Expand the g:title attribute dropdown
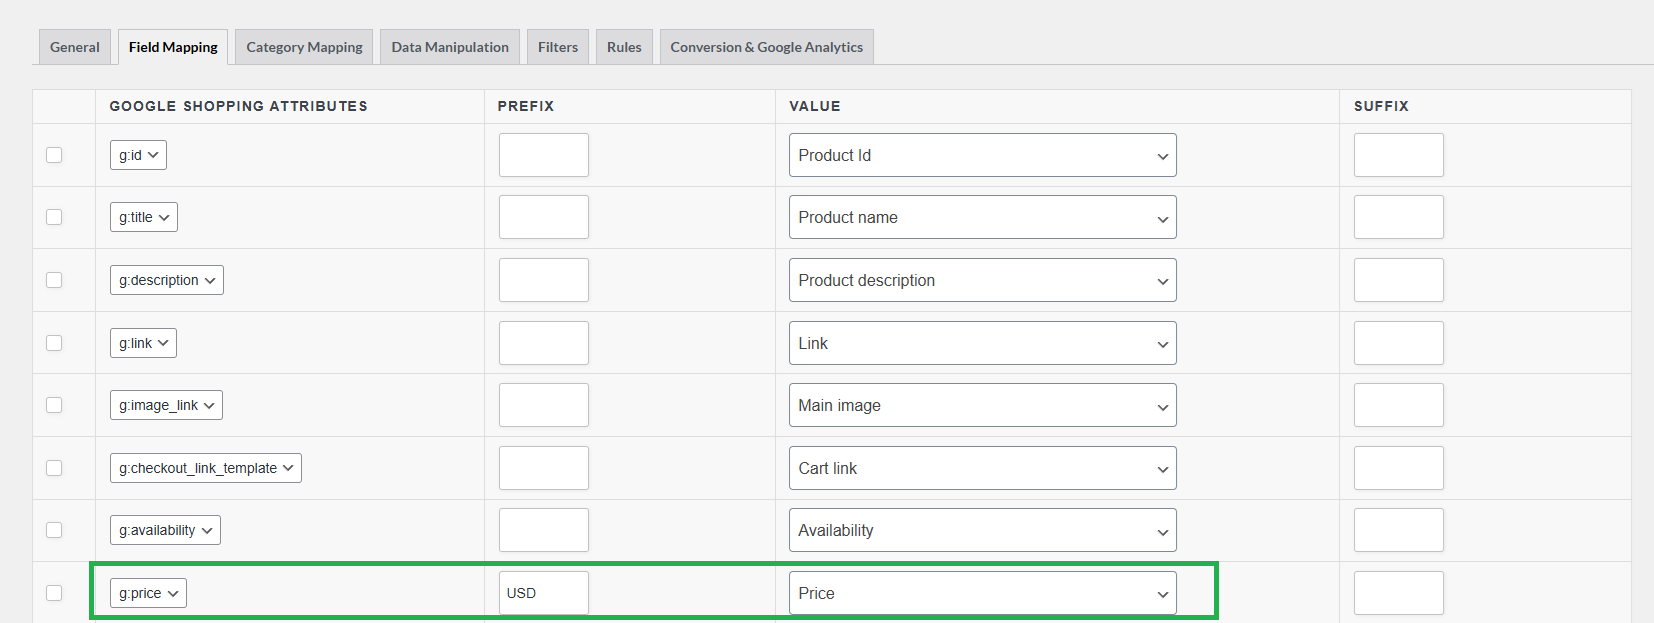Image resolution: width=1654 pixels, height=623 pixels. coord(144,217)
